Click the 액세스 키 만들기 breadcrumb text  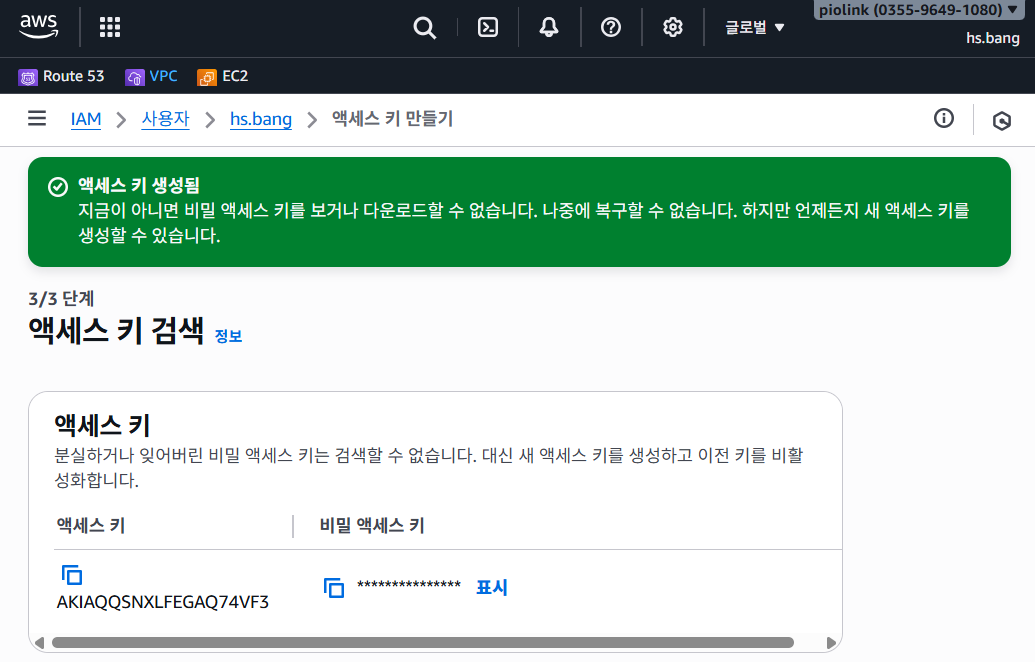[392, 119]
